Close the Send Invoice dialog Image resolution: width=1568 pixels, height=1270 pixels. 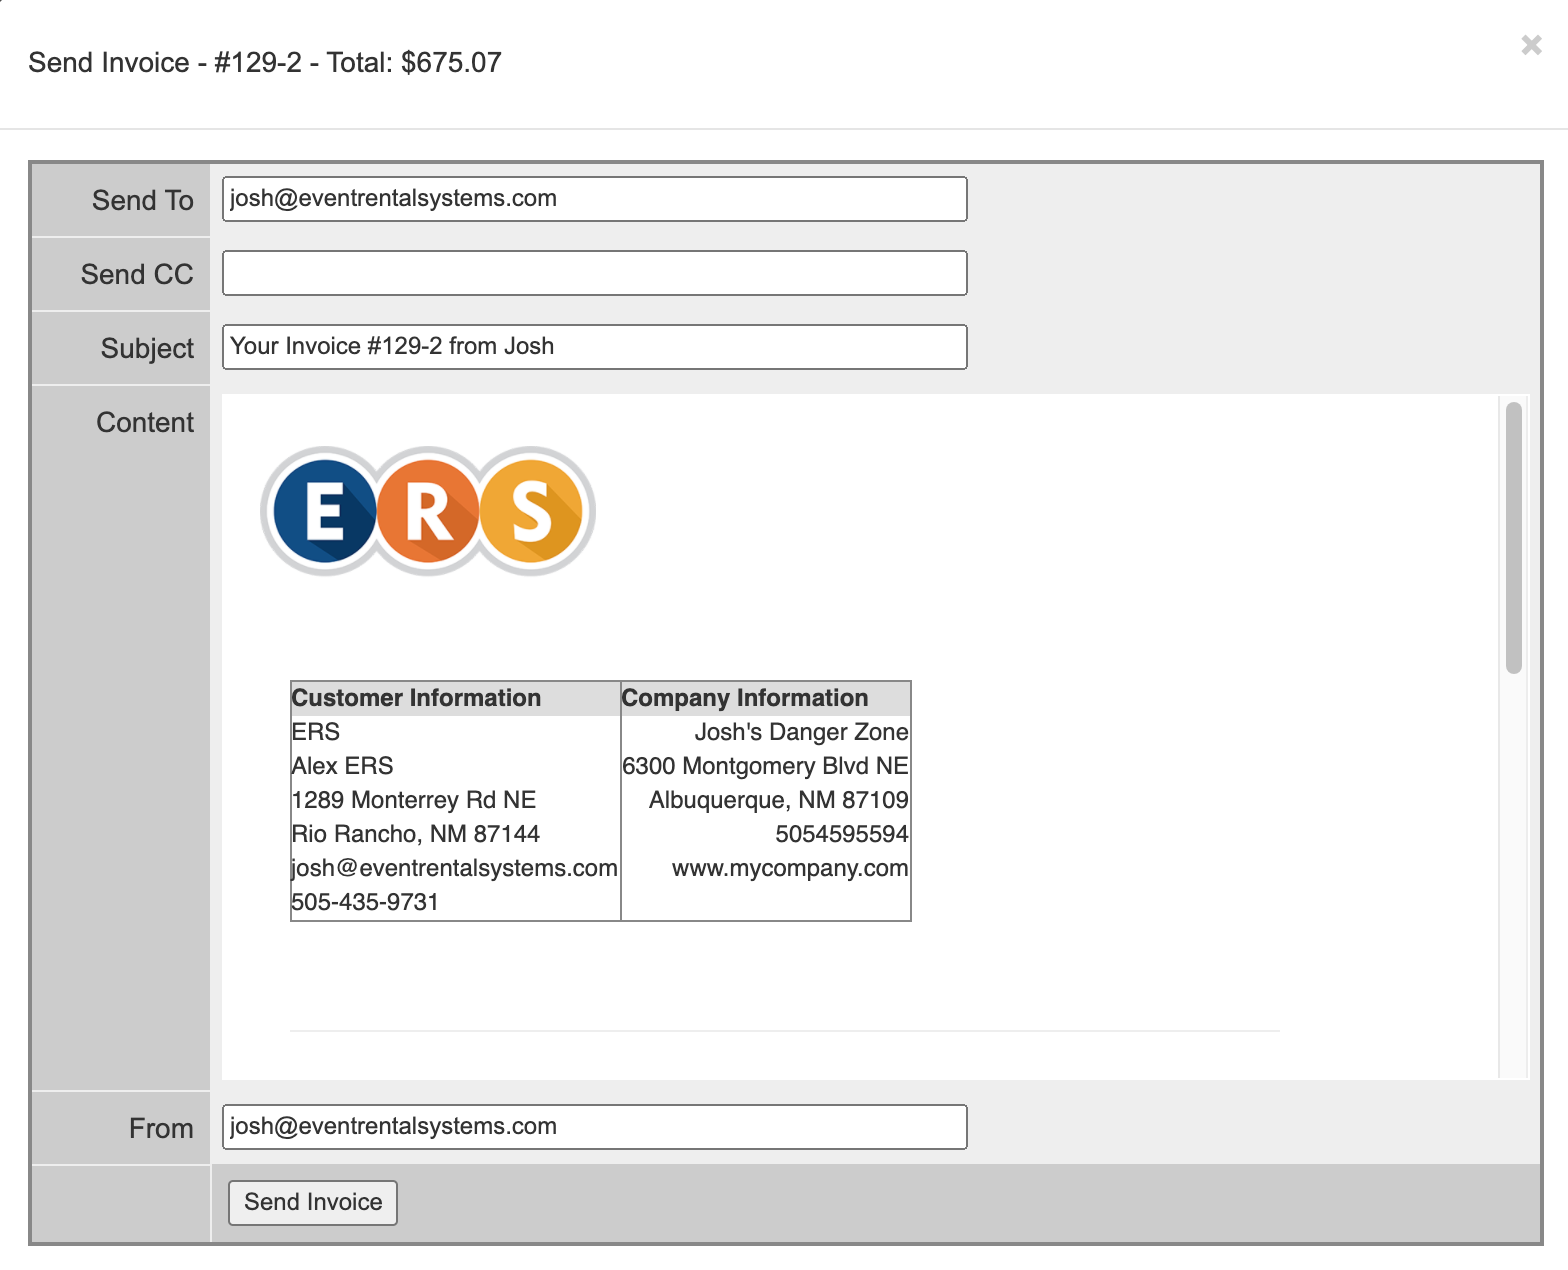point(1530,45)
